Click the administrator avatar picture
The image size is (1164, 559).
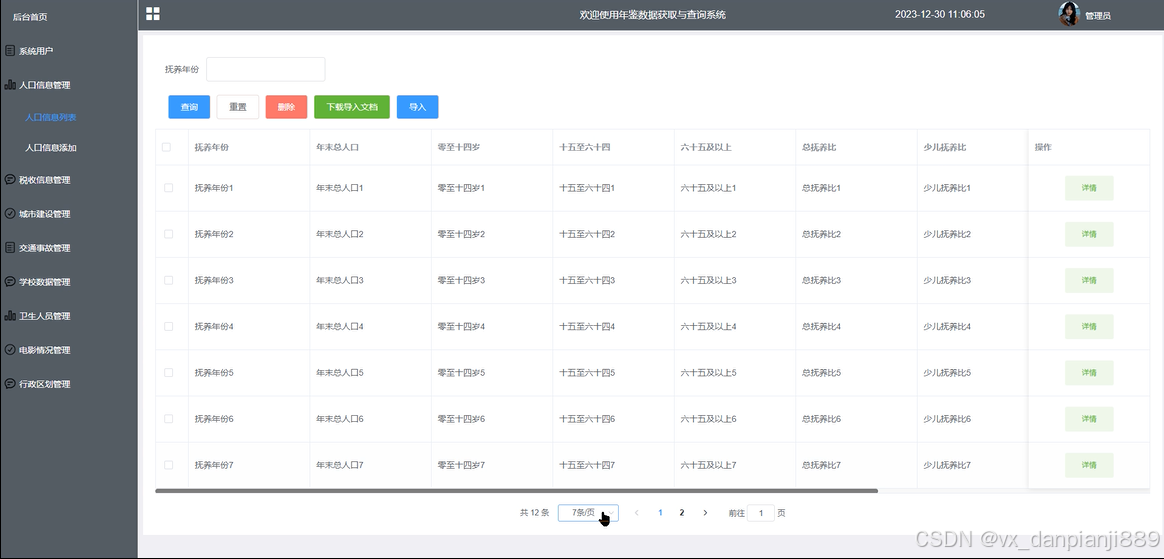click(1069, 14)
